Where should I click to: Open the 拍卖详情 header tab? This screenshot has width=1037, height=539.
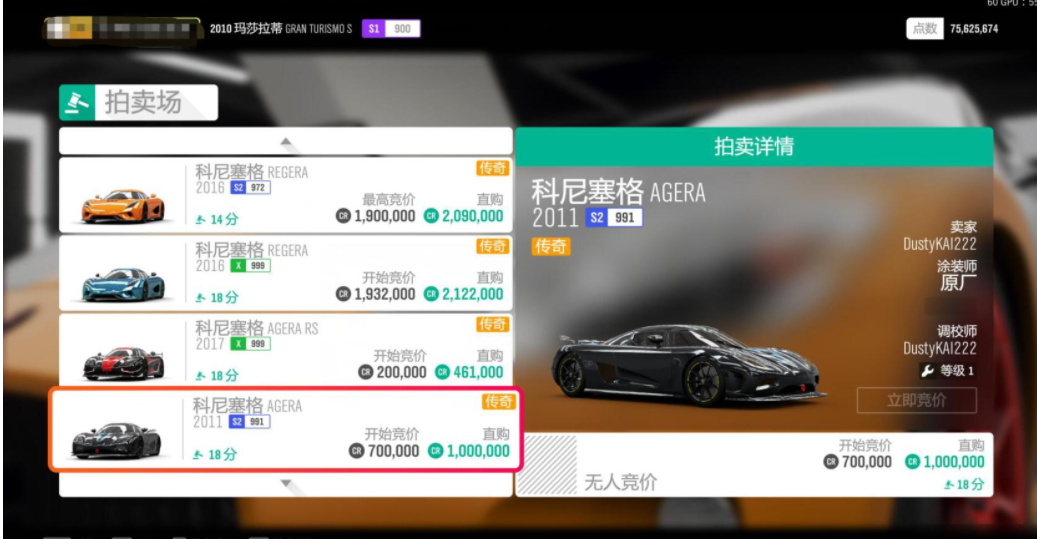[754, 147]
